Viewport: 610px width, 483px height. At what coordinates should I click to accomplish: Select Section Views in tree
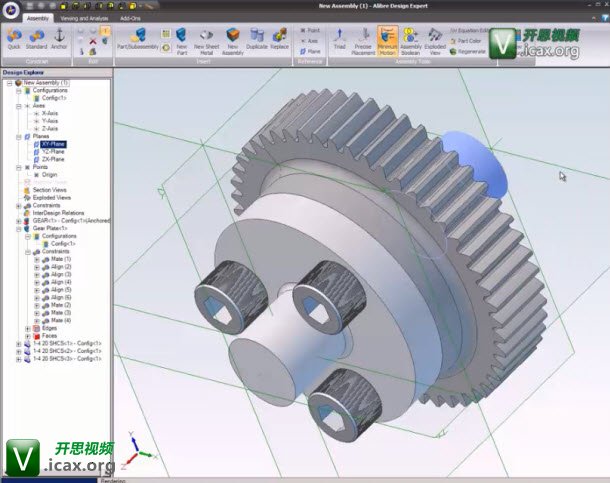coord(49,190)
